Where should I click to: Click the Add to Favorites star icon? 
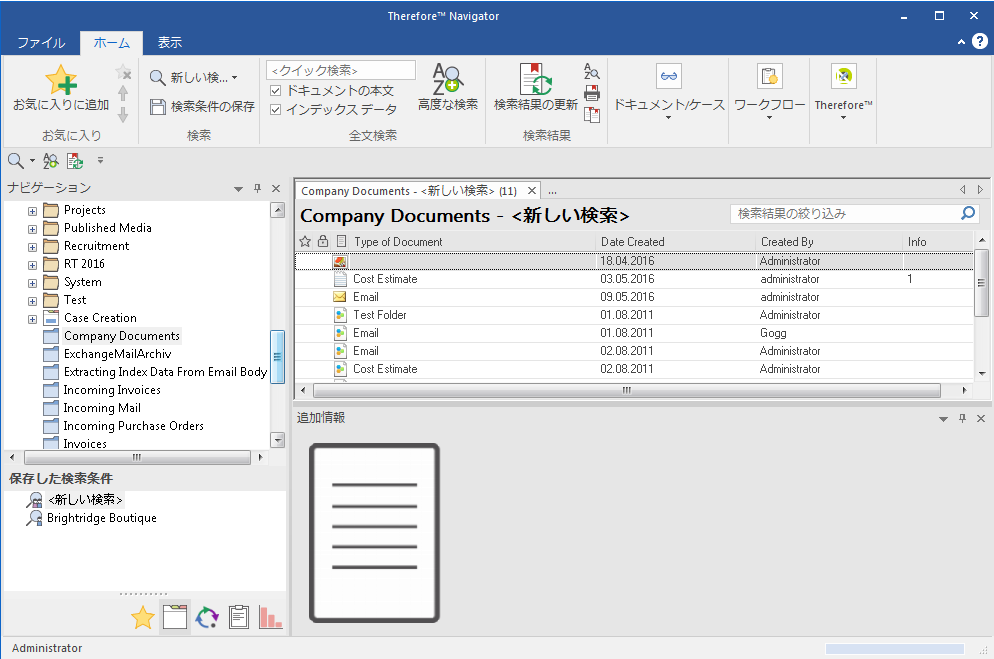[x=61, y=79]
